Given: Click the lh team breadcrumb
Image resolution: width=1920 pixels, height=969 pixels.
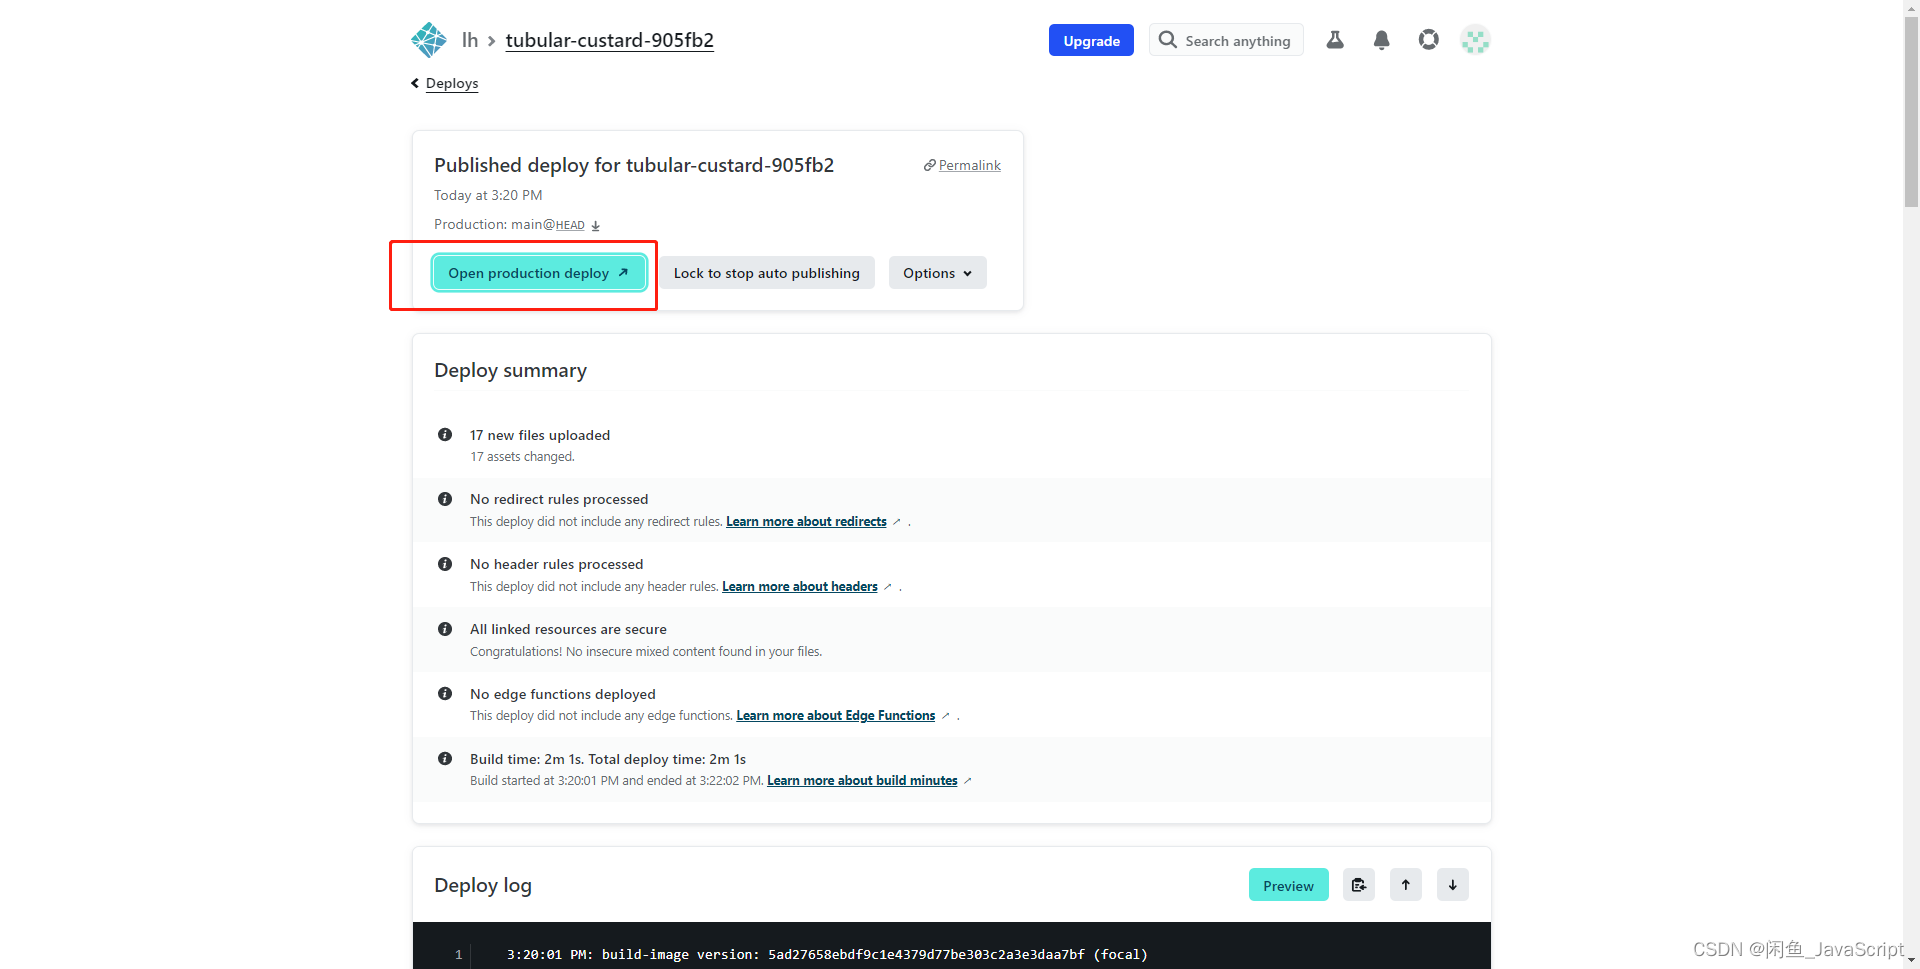Looking at the screenshot, I should pyautogui.click(x=470, y=40).
